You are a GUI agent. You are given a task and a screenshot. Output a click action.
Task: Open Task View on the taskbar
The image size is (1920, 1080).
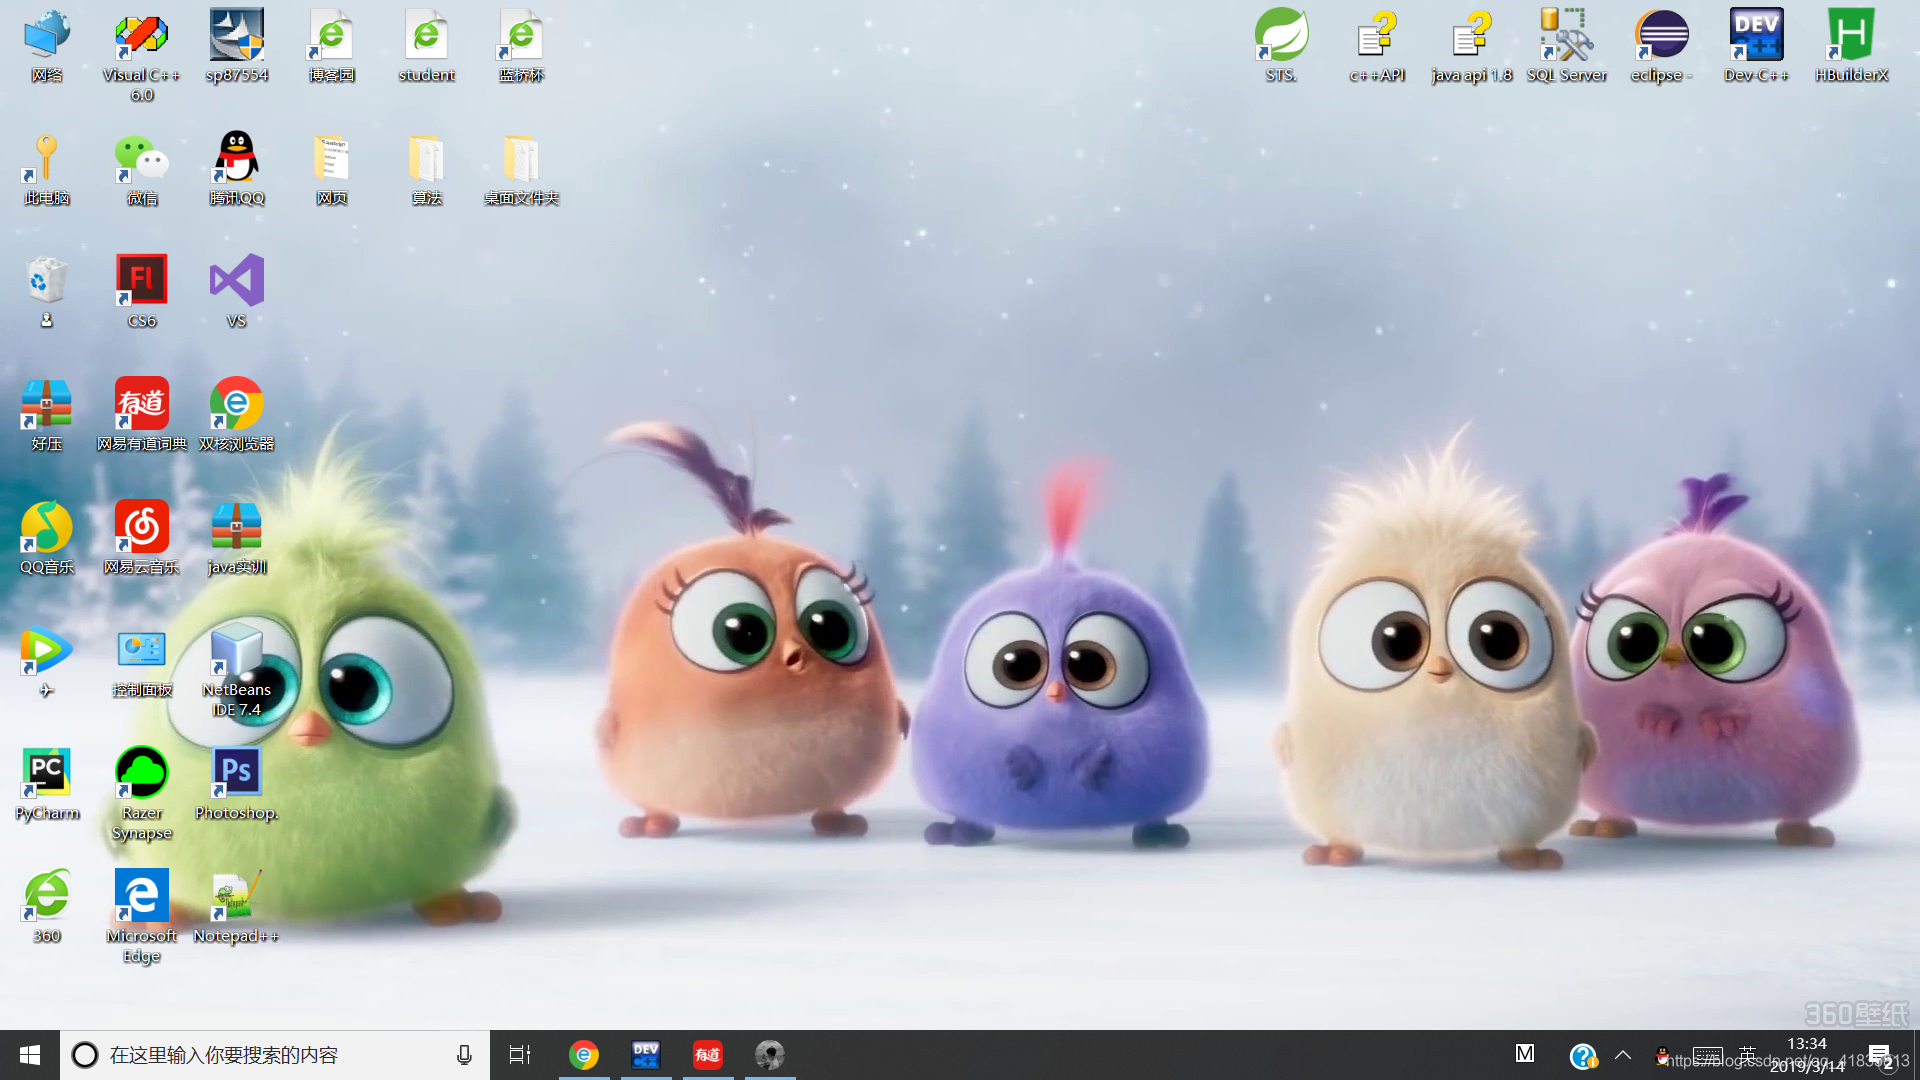[520, 1055]
